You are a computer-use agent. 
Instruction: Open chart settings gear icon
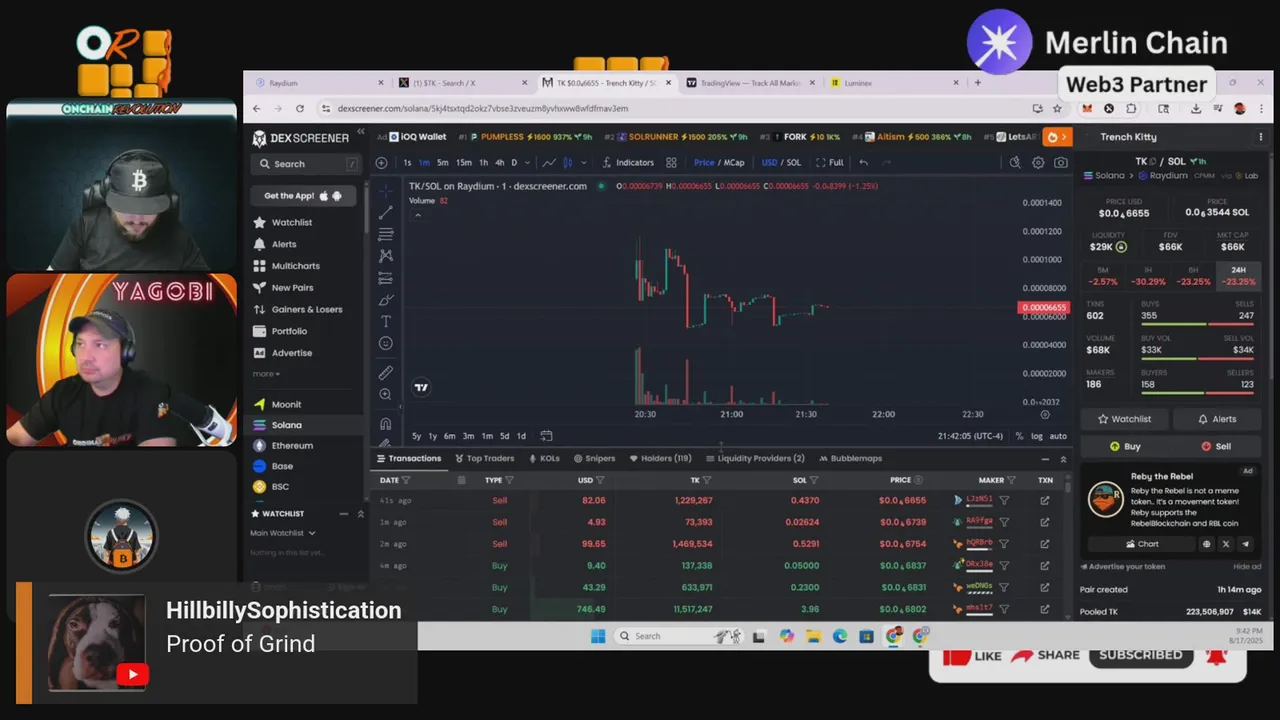click(1038, 162)
